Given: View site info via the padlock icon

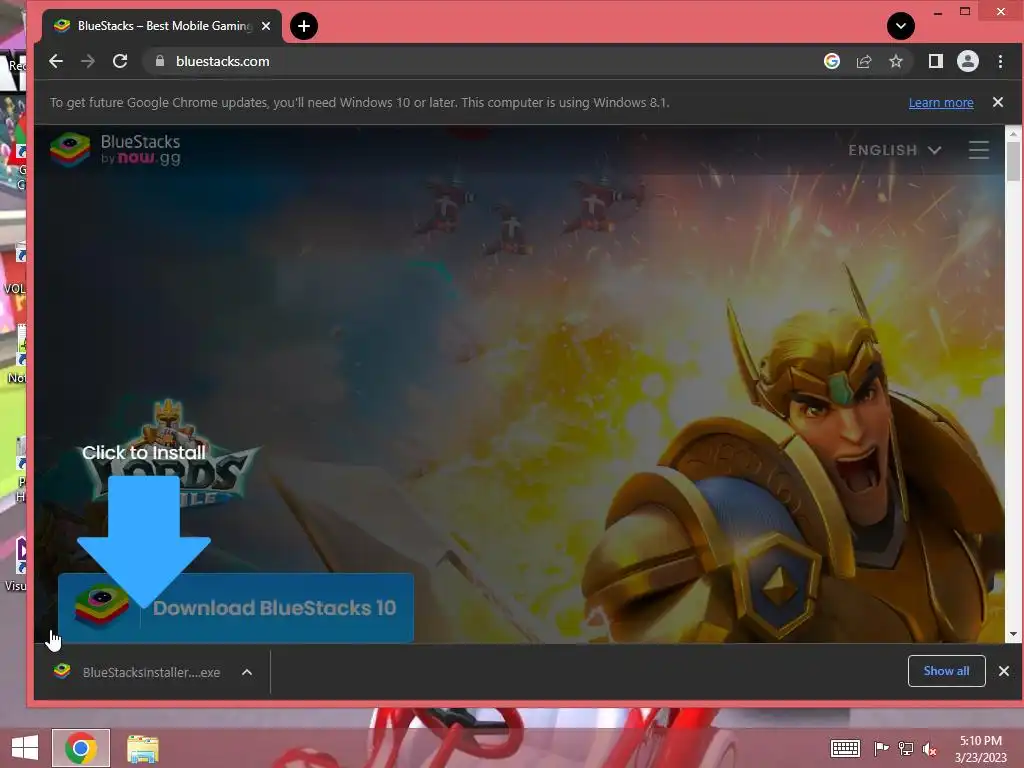Looking at the screenshot, I should 160,61.
